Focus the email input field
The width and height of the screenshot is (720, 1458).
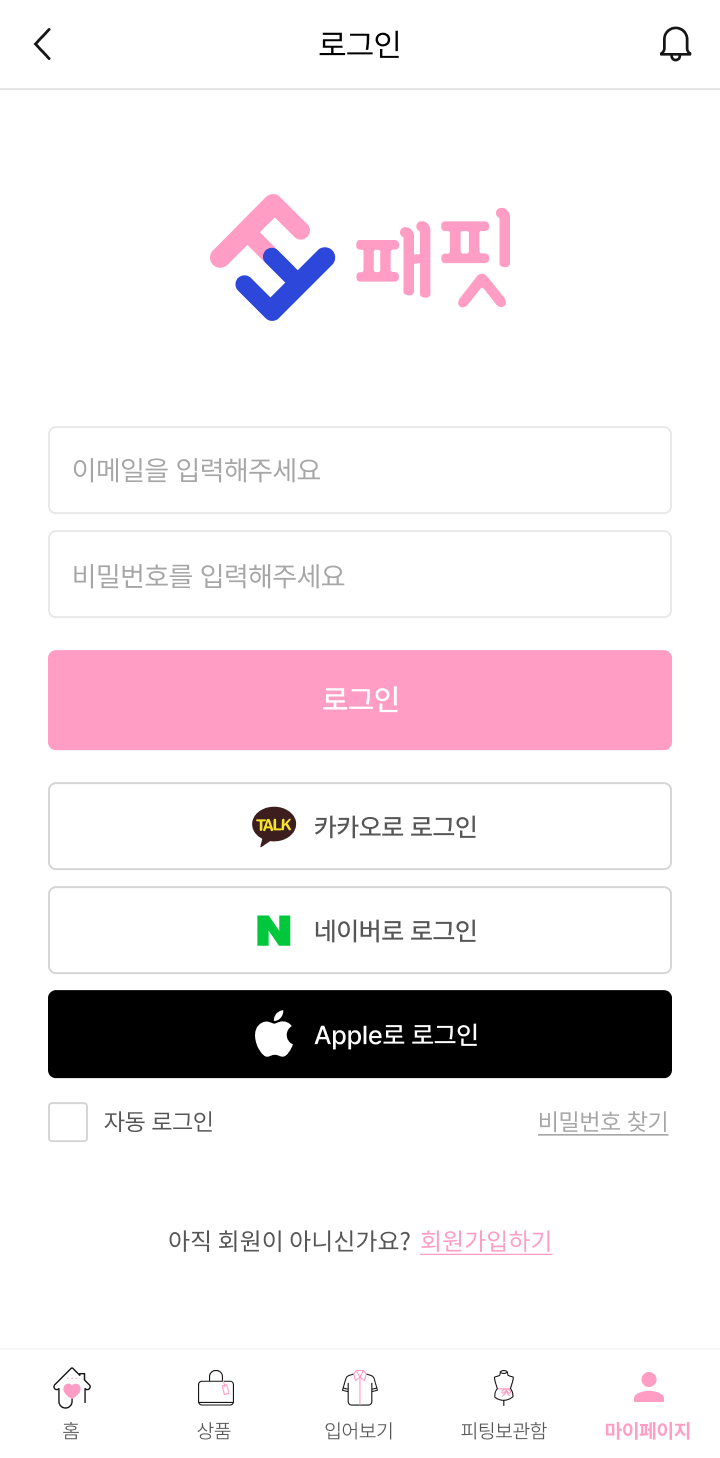tap(360, 470)
